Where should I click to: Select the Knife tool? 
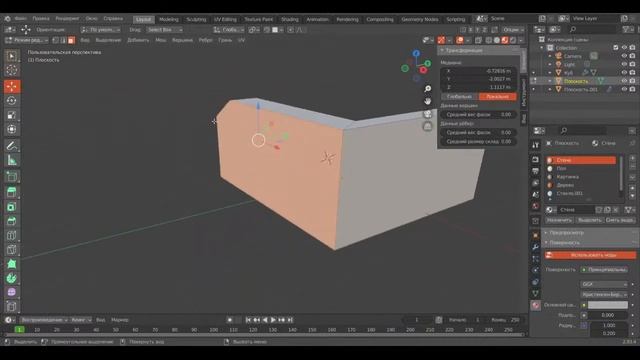[x=11, y=249]
